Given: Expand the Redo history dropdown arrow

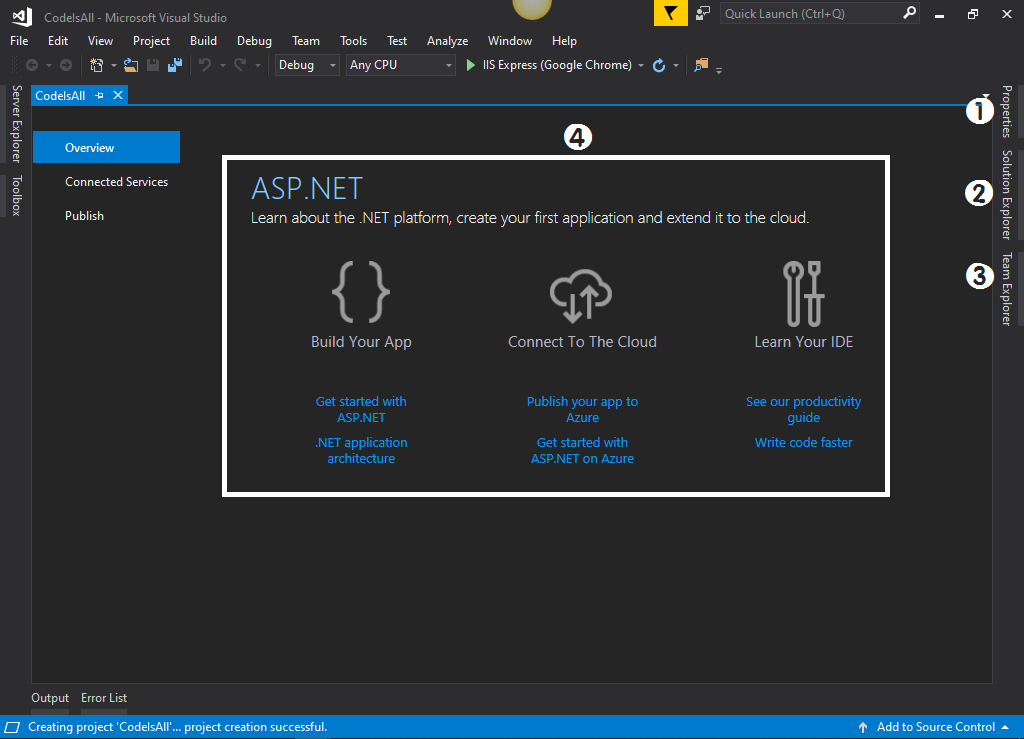Looking at the screenshot, I should (257, 65).
